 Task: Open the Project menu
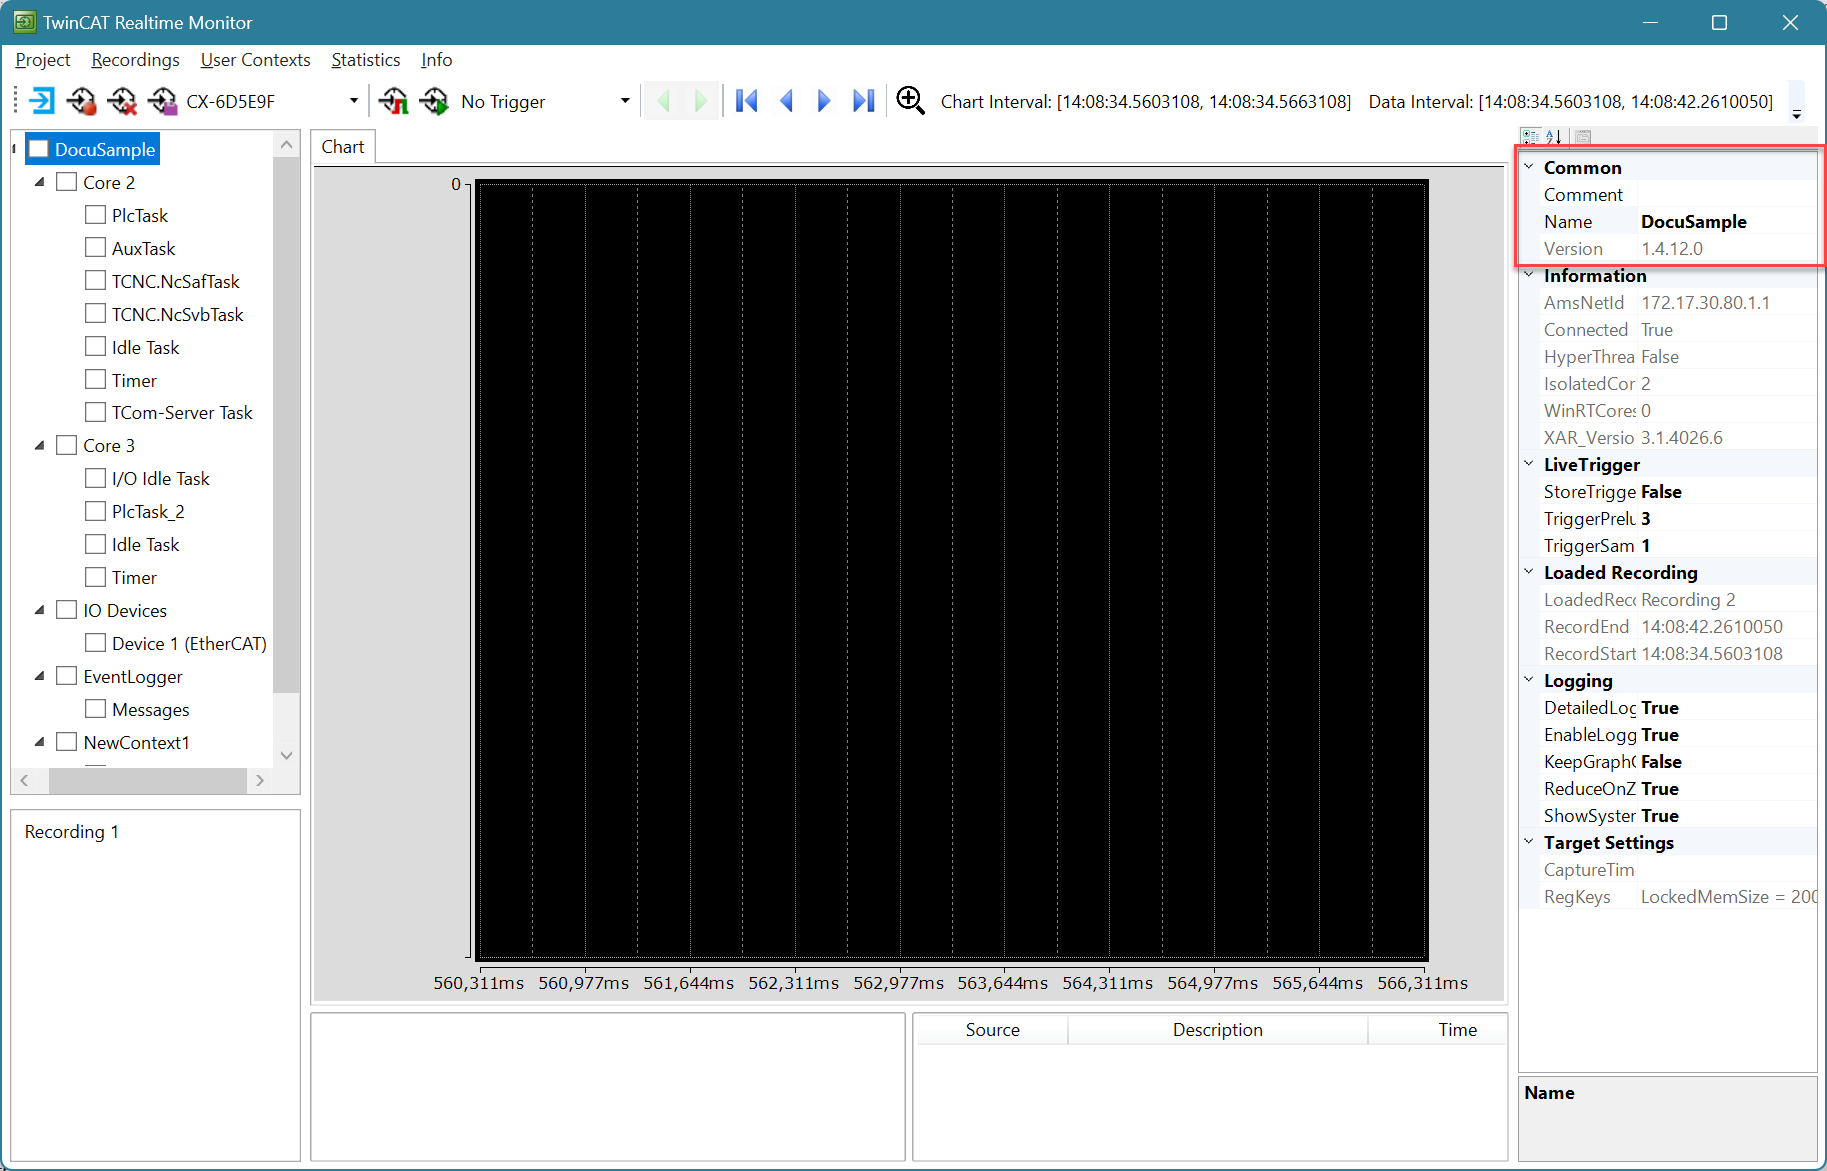43,60
